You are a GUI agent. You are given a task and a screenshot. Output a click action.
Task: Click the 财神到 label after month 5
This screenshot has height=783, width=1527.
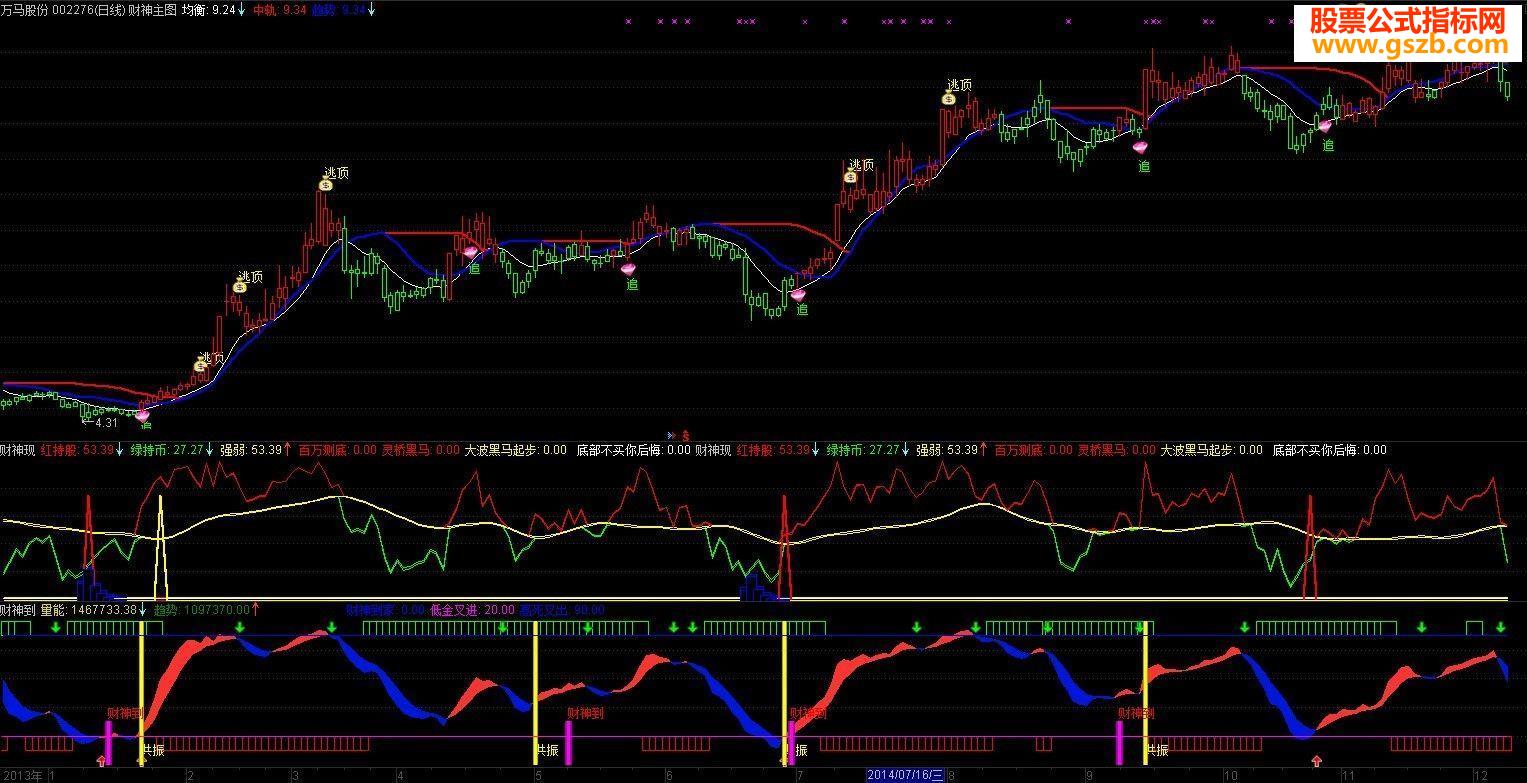(585, 713)
